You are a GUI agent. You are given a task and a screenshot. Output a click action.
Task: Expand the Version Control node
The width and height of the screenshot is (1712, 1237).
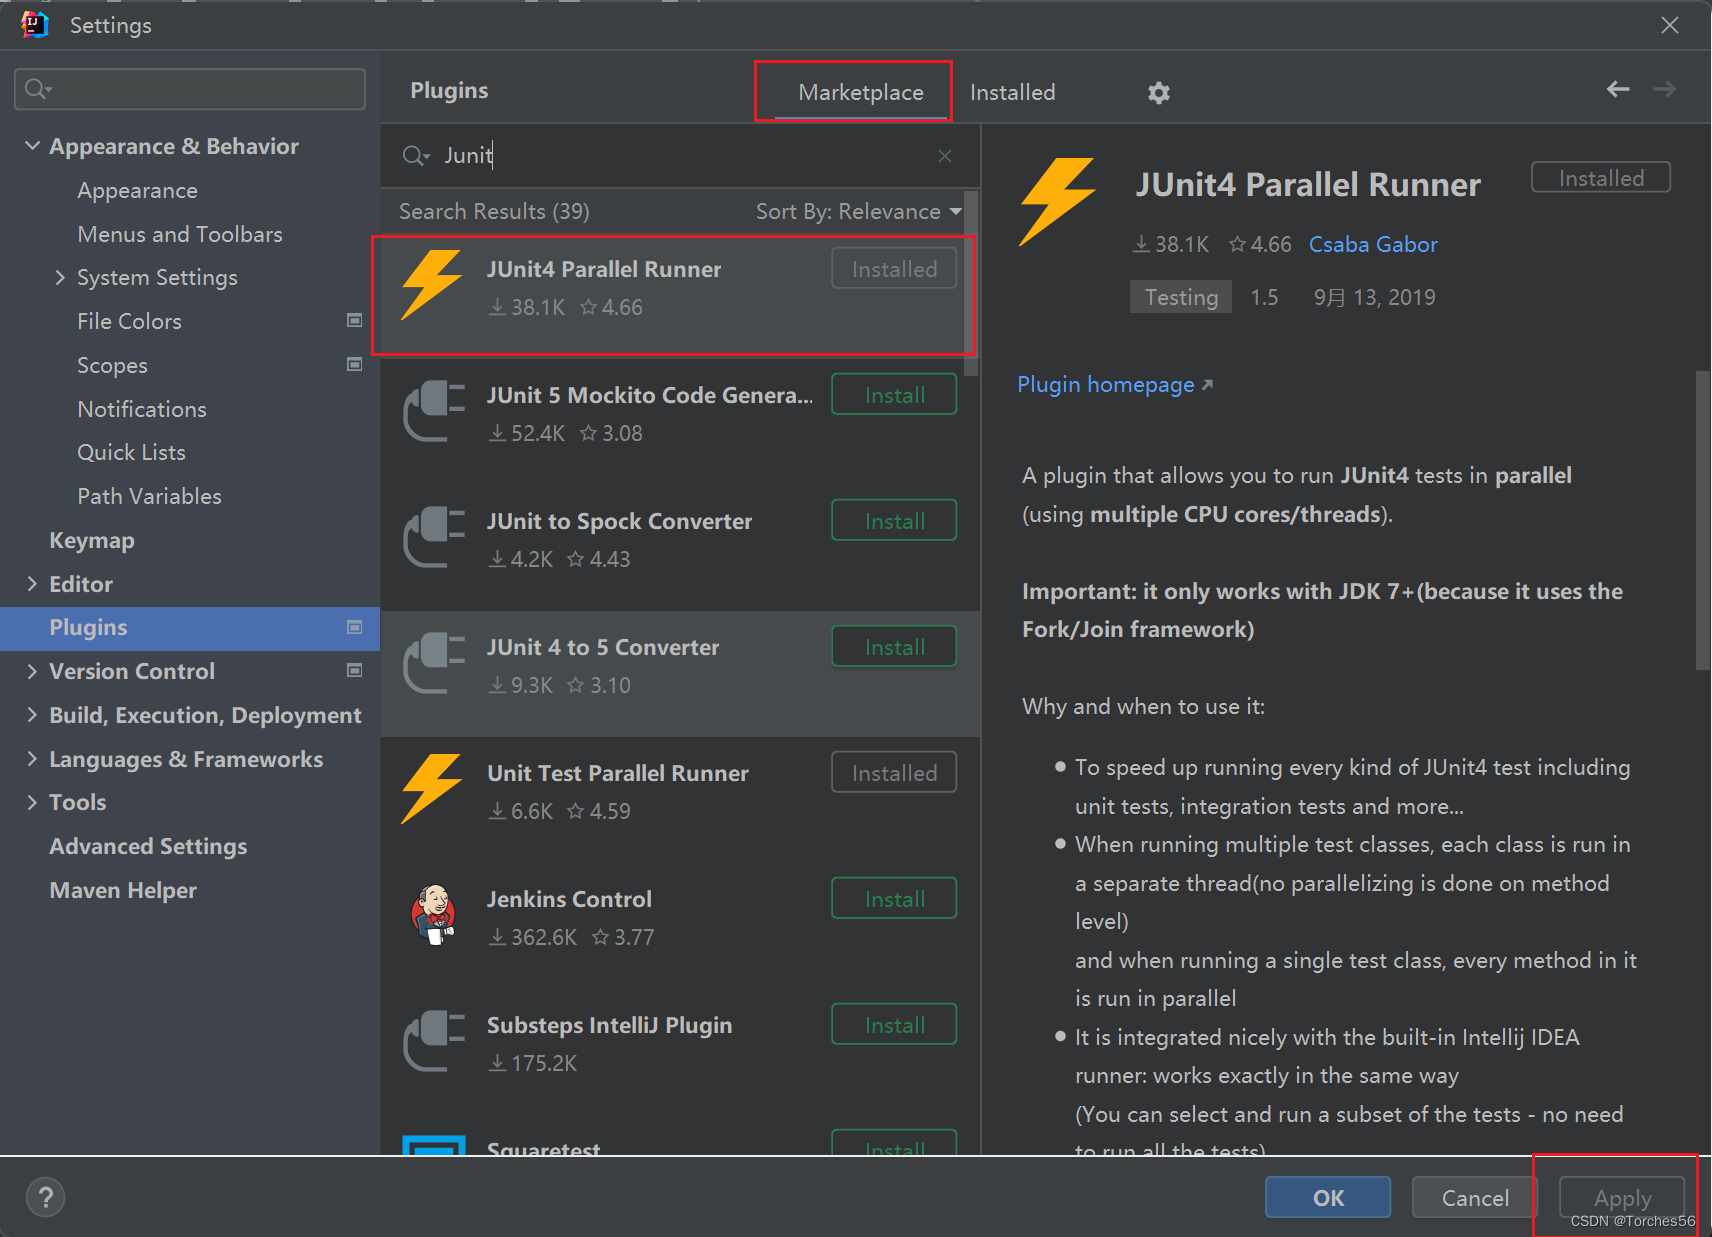click(x=32, y=671)
